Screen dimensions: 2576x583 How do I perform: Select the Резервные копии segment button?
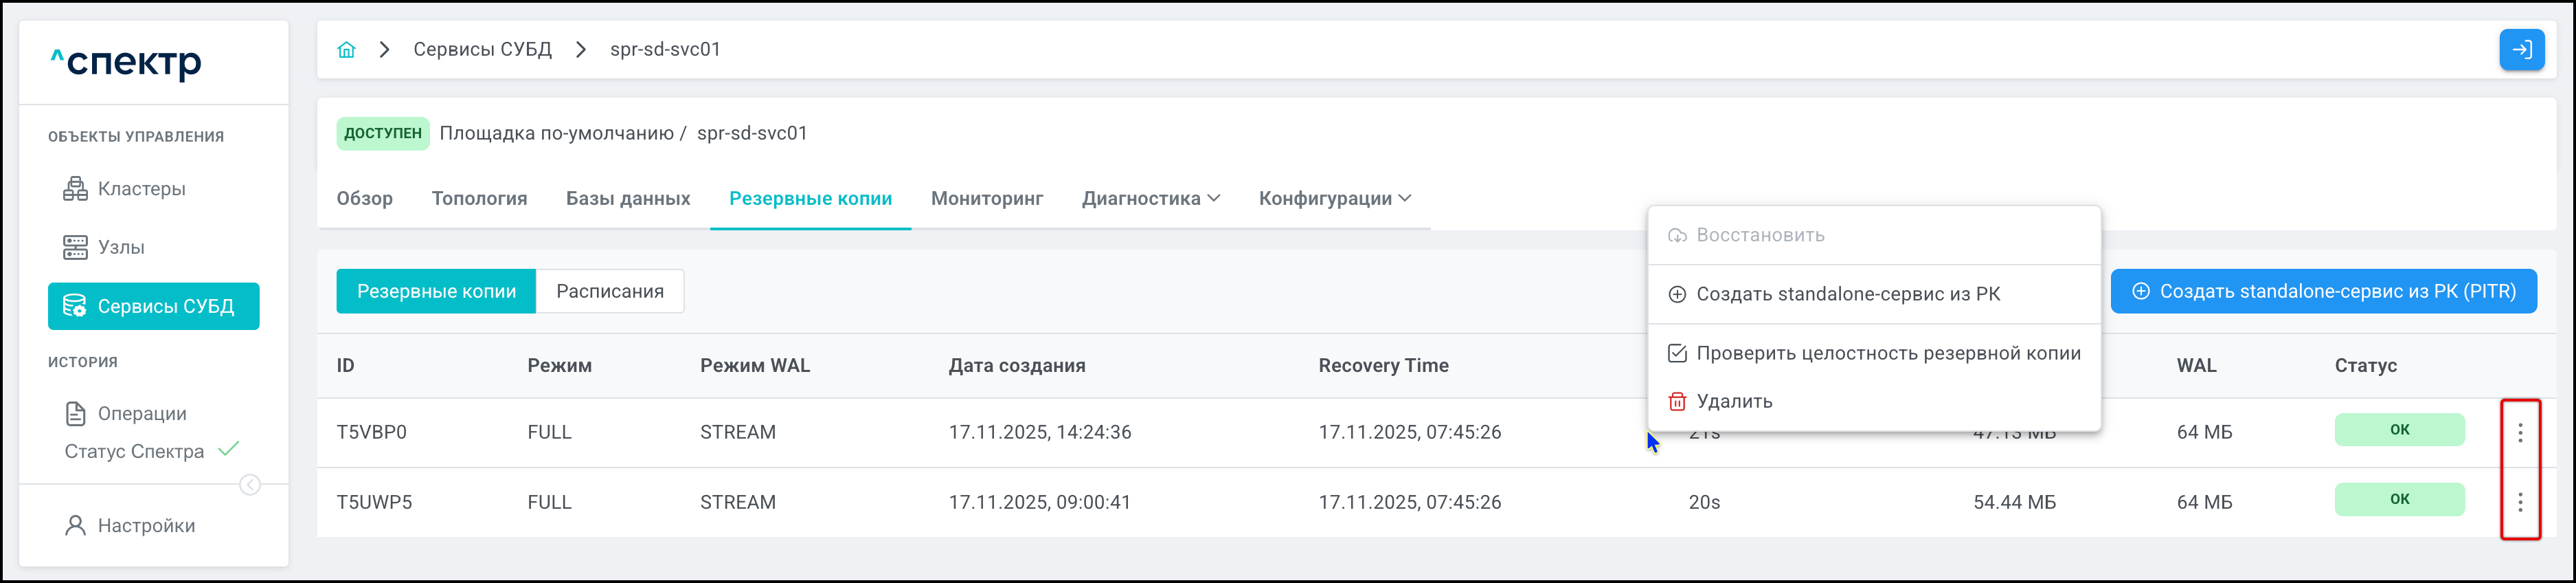click(x=436, y=292)
